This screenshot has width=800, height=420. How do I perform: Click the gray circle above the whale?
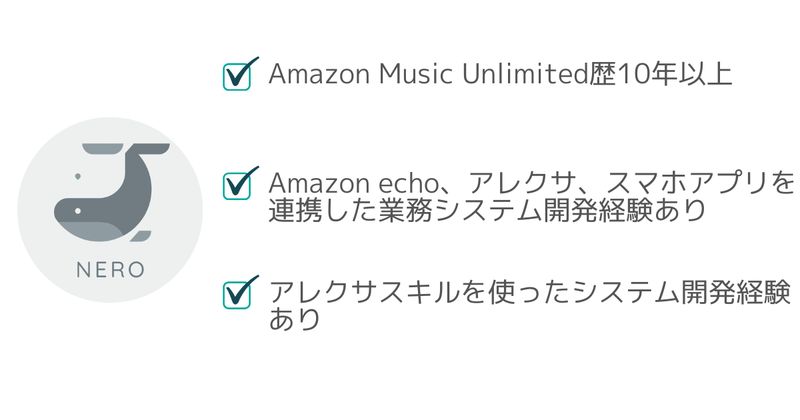point(110,133)
